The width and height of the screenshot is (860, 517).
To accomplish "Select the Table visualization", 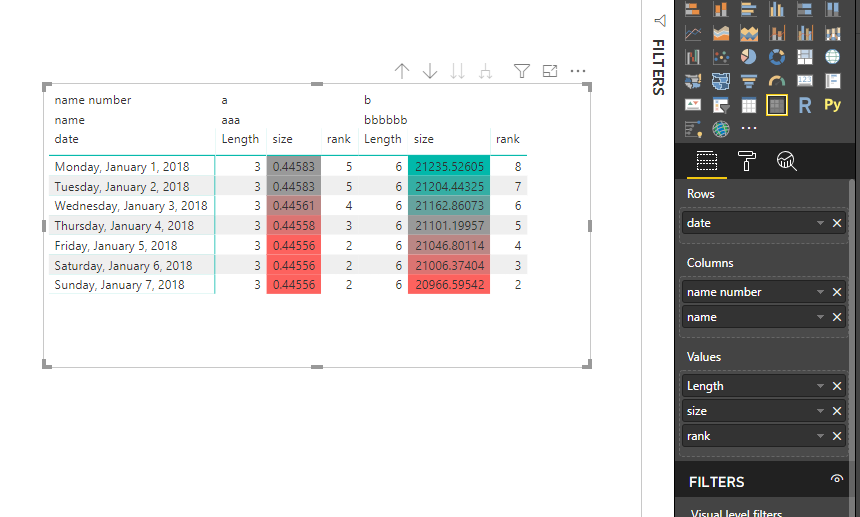I will (749, 105).
